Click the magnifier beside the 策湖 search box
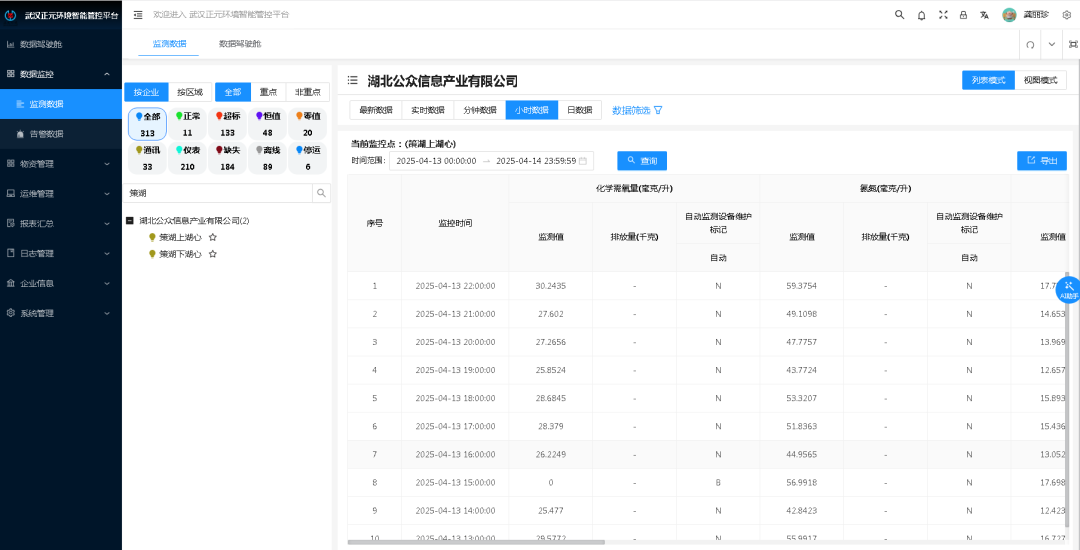Screen dimensions: 1080x550 (321, 193)
